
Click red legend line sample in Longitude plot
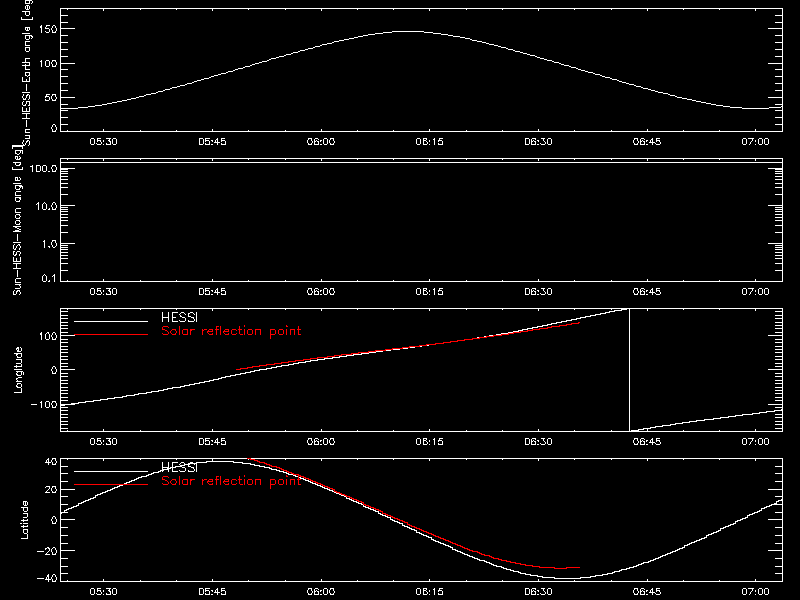click(111, 335)
